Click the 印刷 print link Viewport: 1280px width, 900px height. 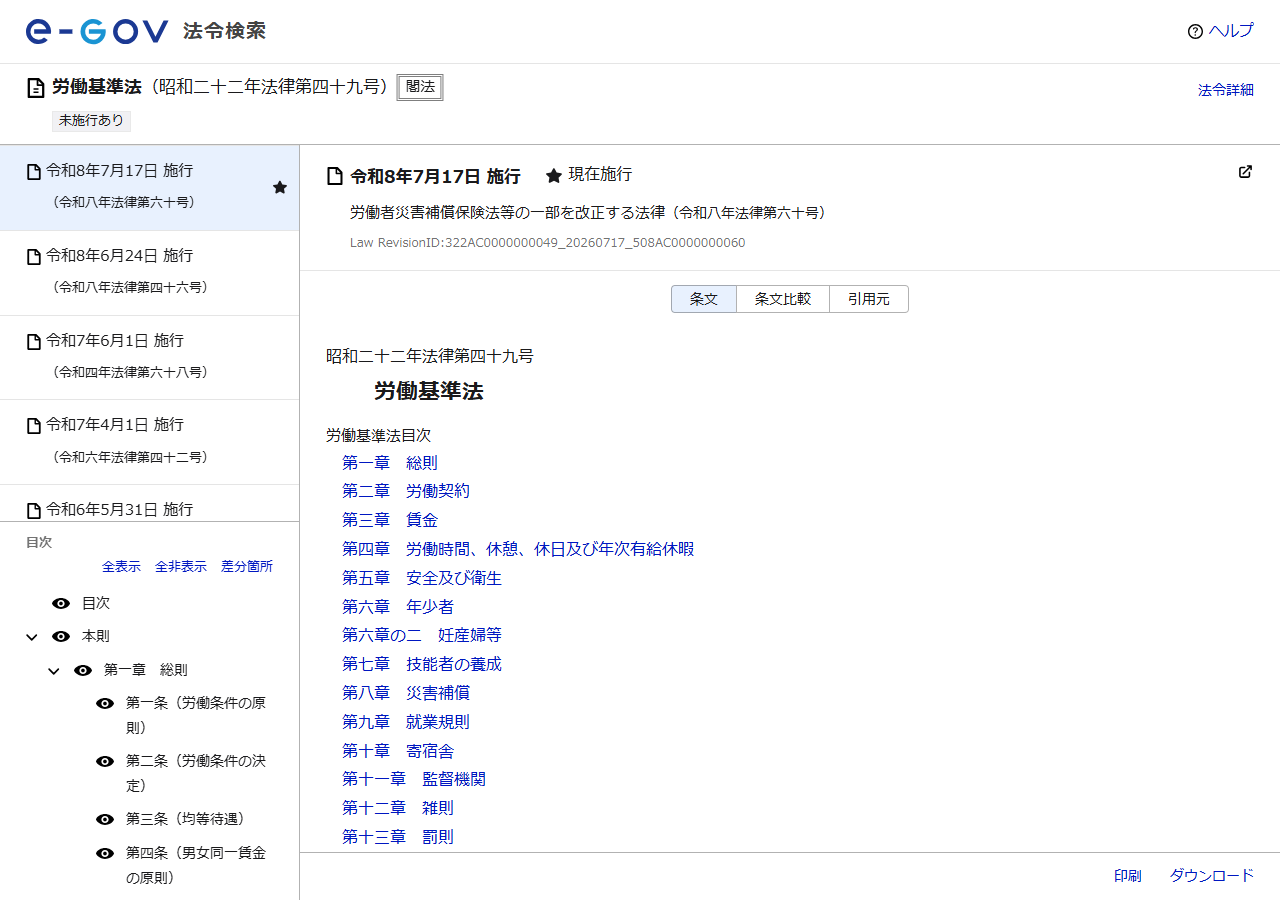click(1128, 876)
